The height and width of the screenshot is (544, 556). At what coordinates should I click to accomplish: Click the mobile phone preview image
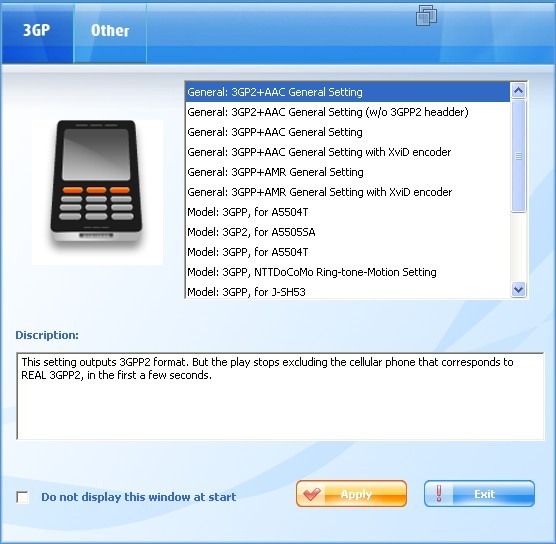coord(97,192)
